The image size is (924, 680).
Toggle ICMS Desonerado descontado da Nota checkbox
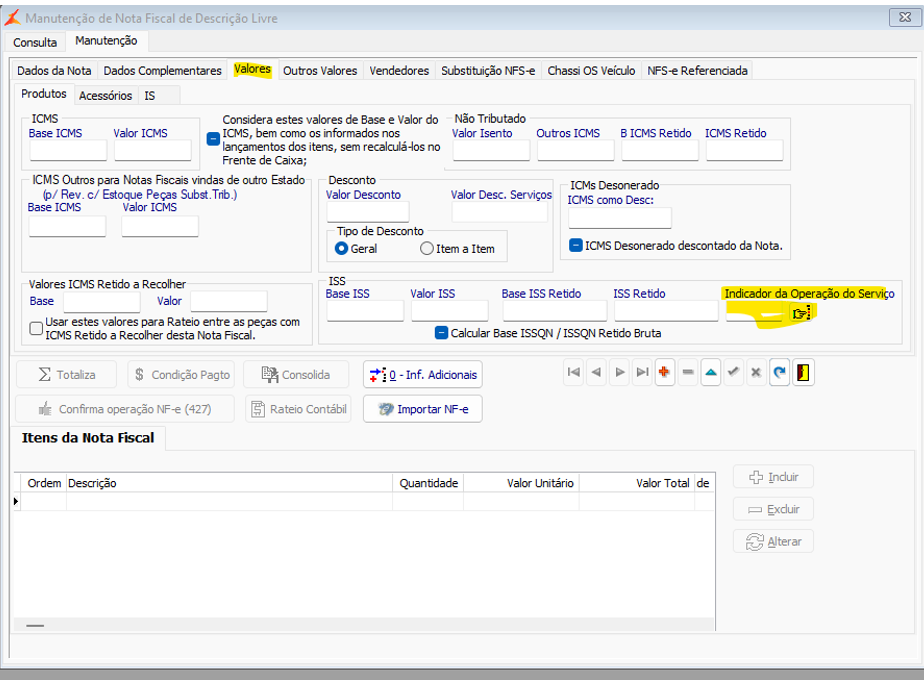pyautogui.click(x=576, y=245)
